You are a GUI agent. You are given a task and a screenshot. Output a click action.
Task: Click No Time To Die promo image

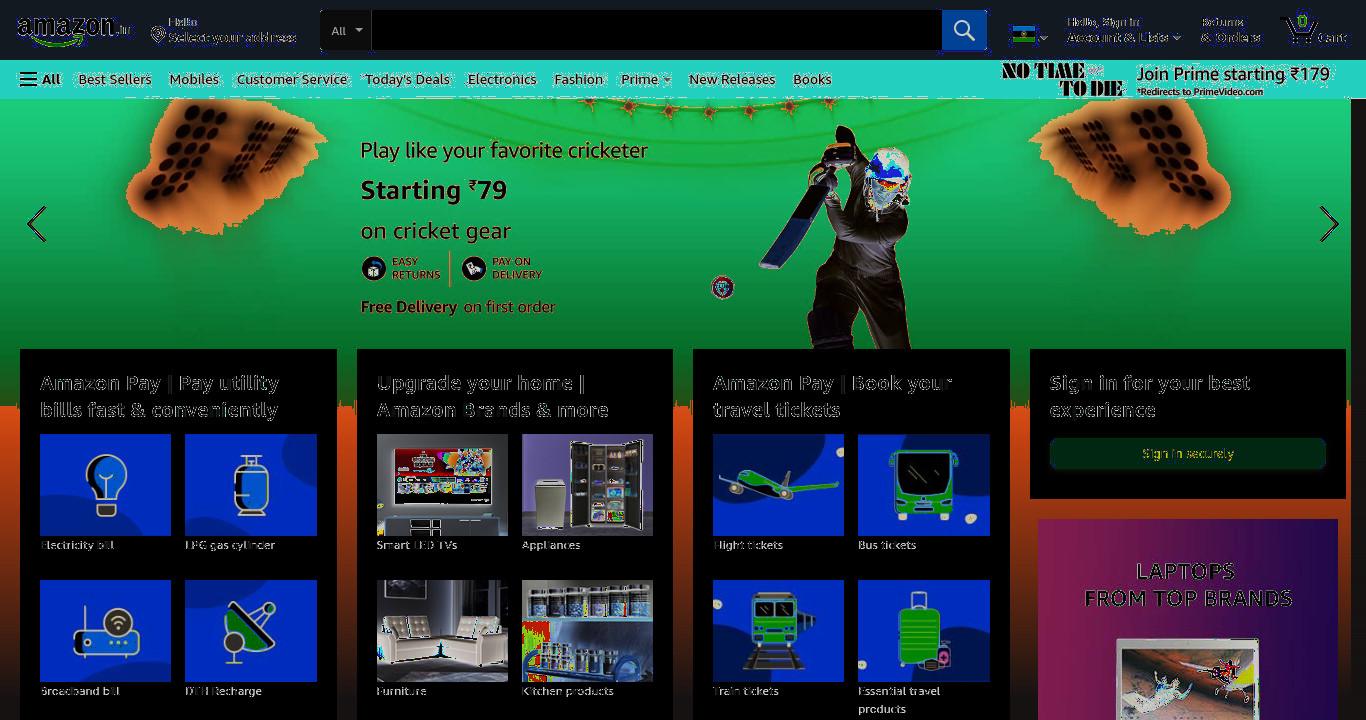1063,79
